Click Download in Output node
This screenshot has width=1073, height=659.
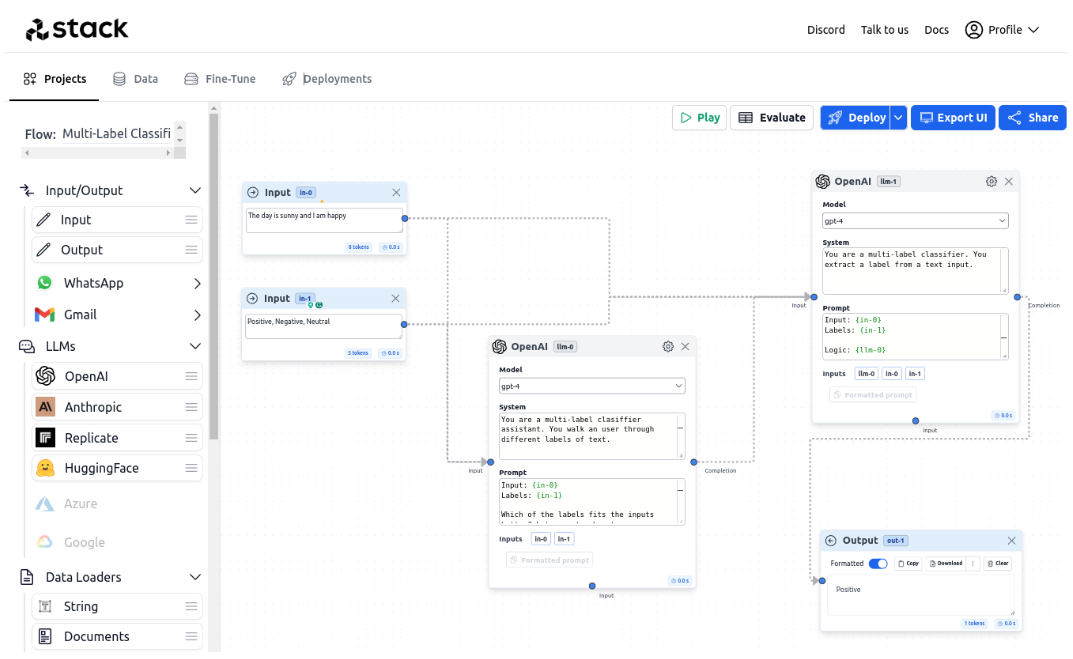pos(946,564)
